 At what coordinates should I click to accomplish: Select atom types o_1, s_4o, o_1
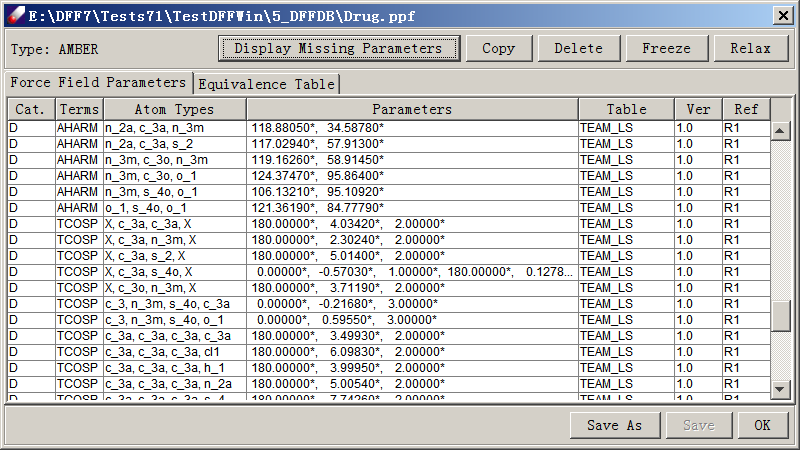click(175, 208)
